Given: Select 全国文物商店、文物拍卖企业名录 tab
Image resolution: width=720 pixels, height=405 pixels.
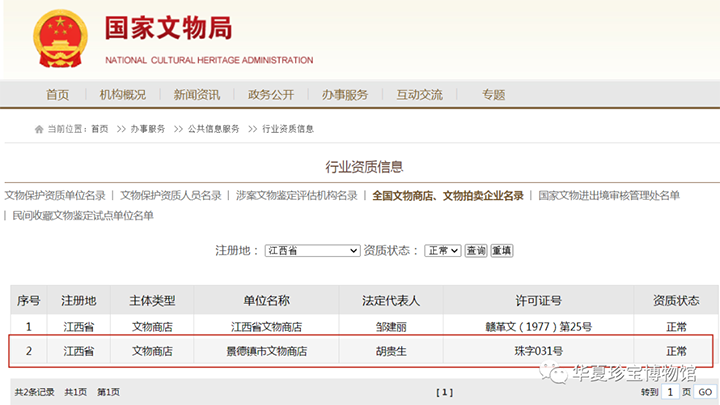Looking at the screenshot, I should [448, 196].
